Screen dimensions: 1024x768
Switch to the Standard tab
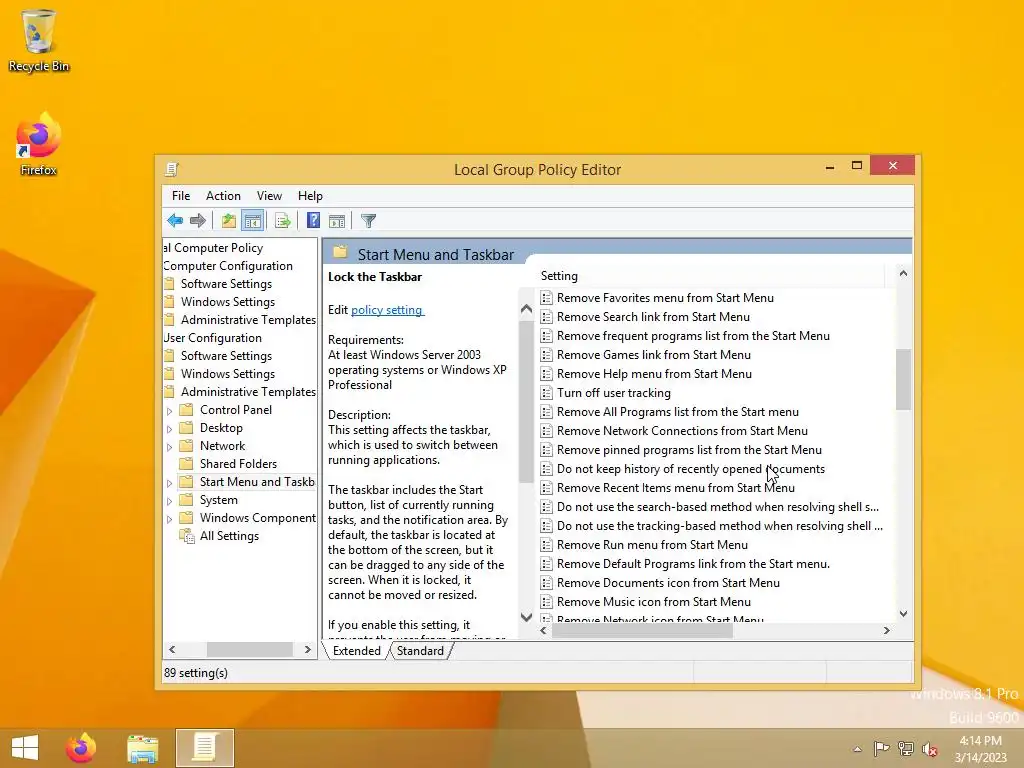point(420,651)
